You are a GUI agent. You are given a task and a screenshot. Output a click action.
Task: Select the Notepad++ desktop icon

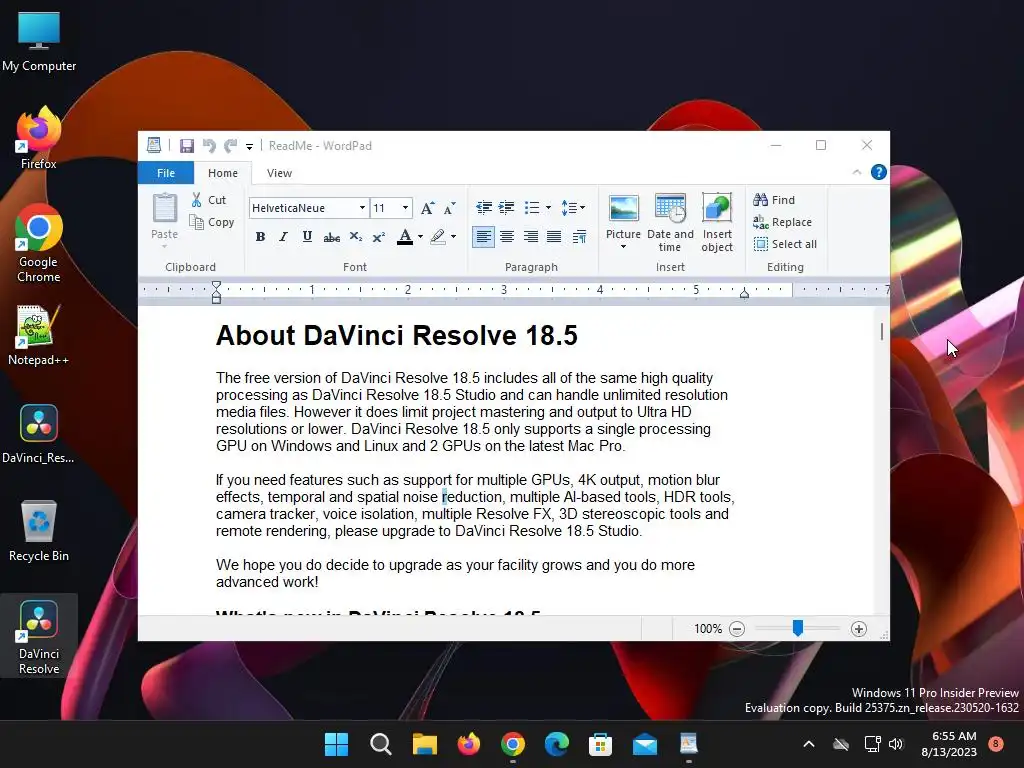pyautogui.click(x=38, y=336)
